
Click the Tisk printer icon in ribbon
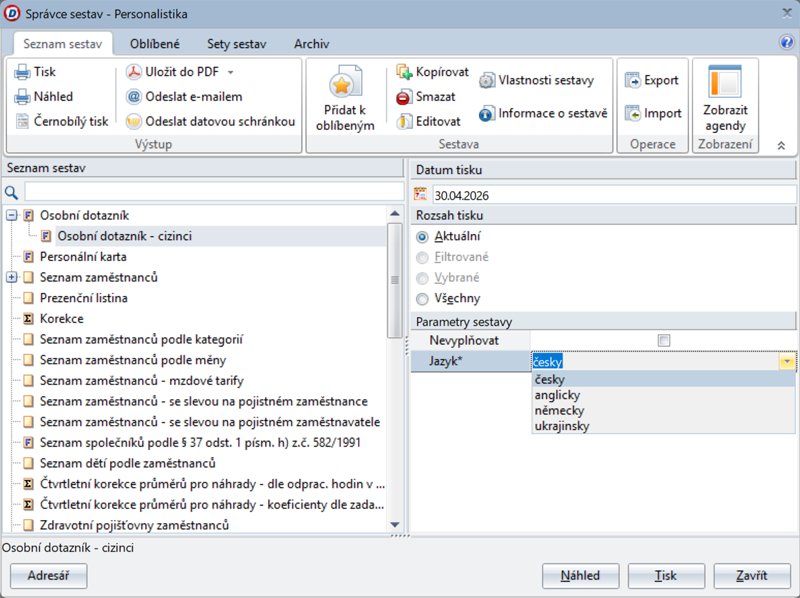point(22,72)
